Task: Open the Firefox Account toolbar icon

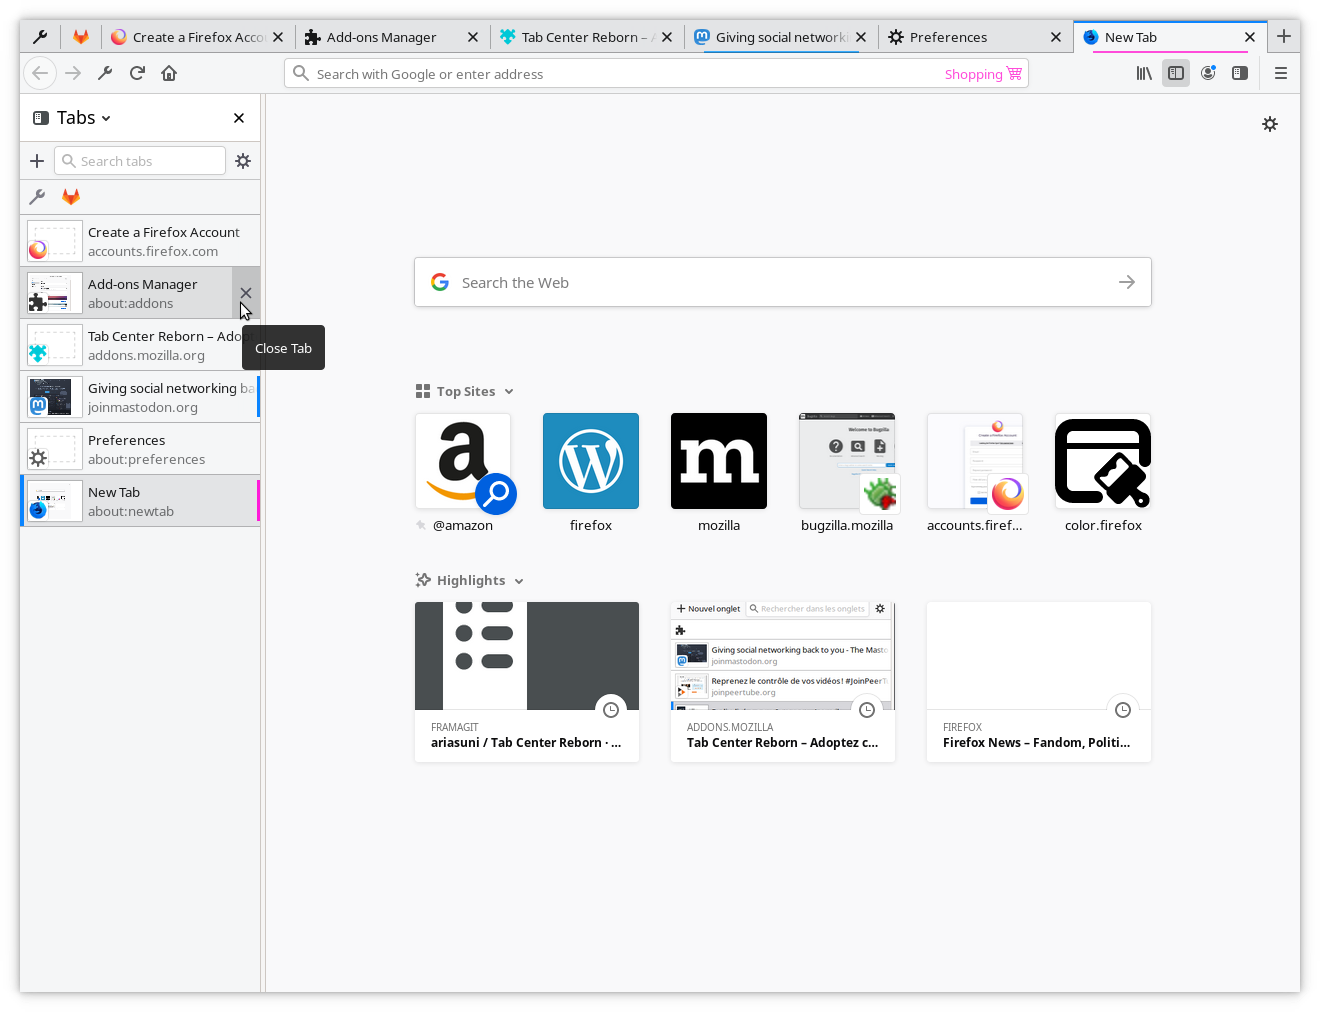Action: (x=1208, y=73)
